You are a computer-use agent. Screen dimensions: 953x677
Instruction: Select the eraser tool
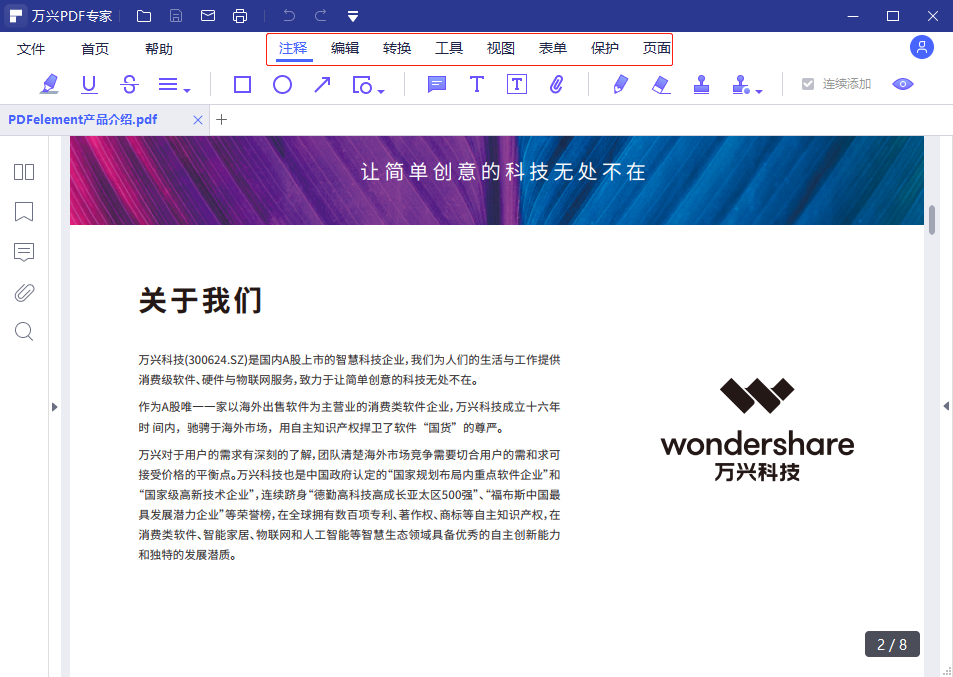[x=660, y=84]
